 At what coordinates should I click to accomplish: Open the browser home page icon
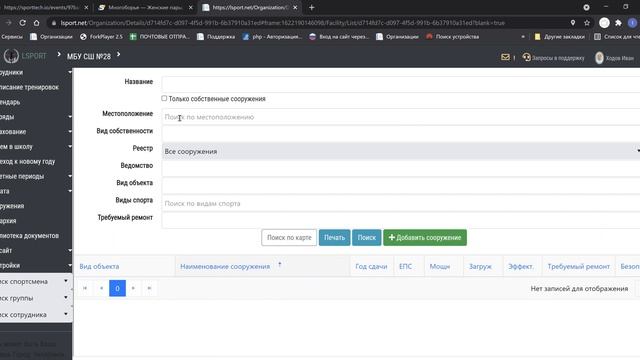pos(36,23)
